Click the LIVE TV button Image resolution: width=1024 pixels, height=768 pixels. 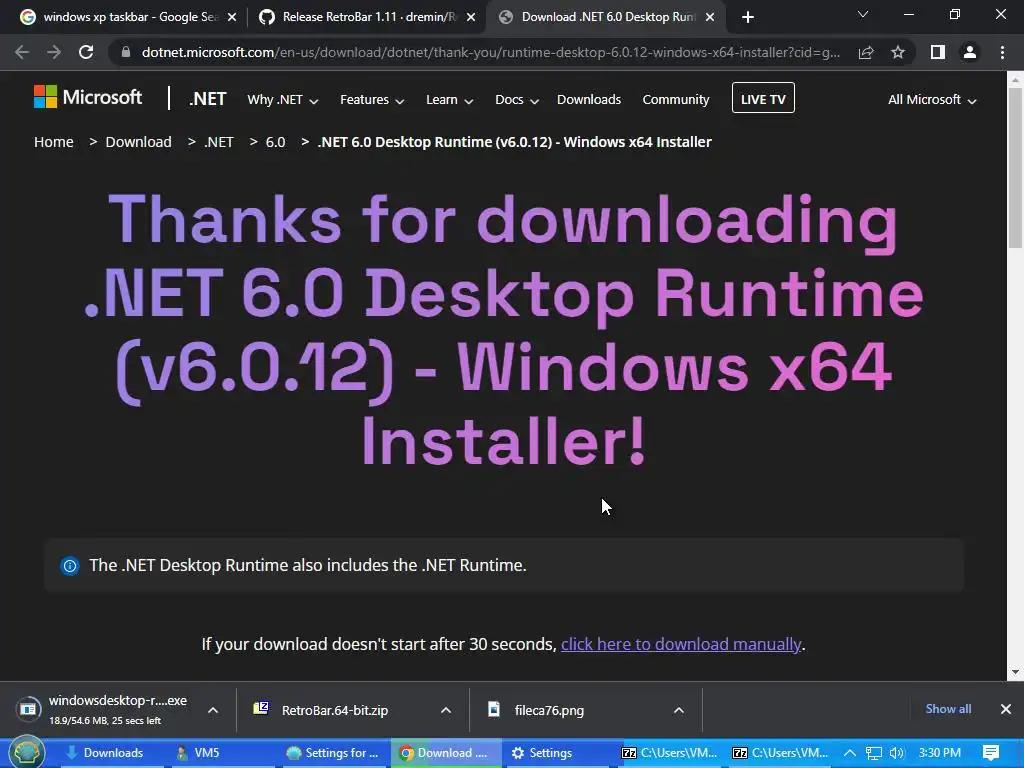pos(763,98)
